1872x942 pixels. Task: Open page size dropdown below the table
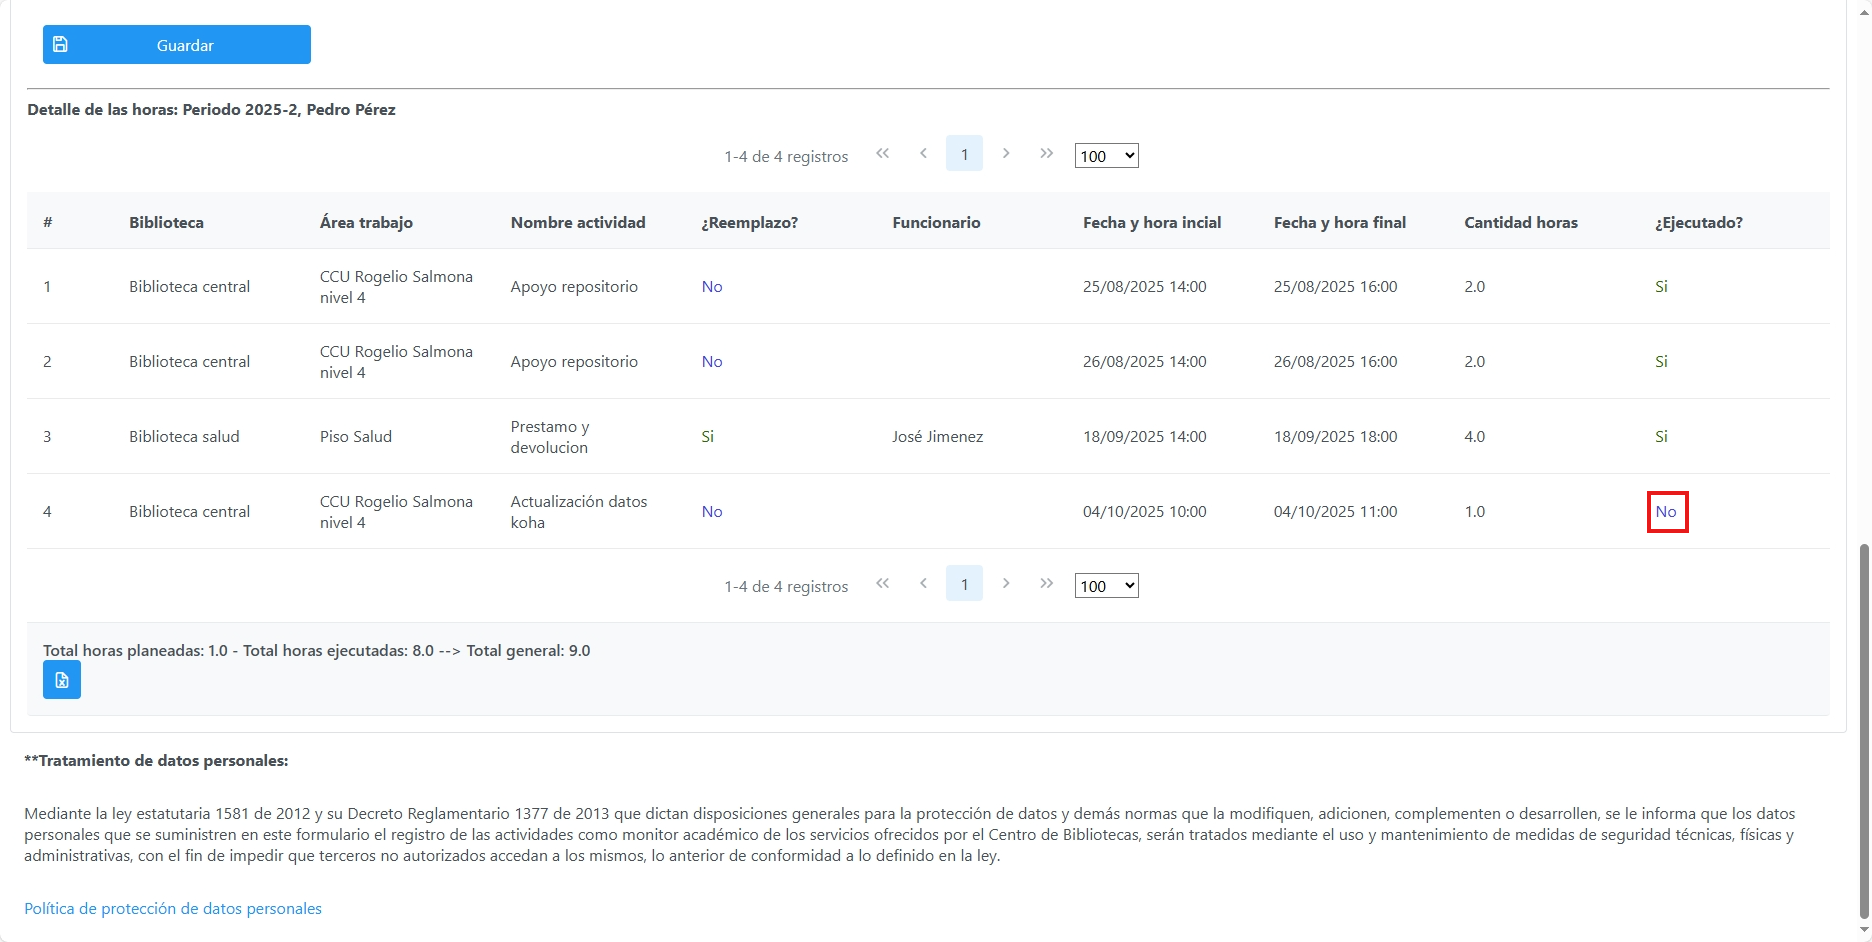pos(1106,586)
